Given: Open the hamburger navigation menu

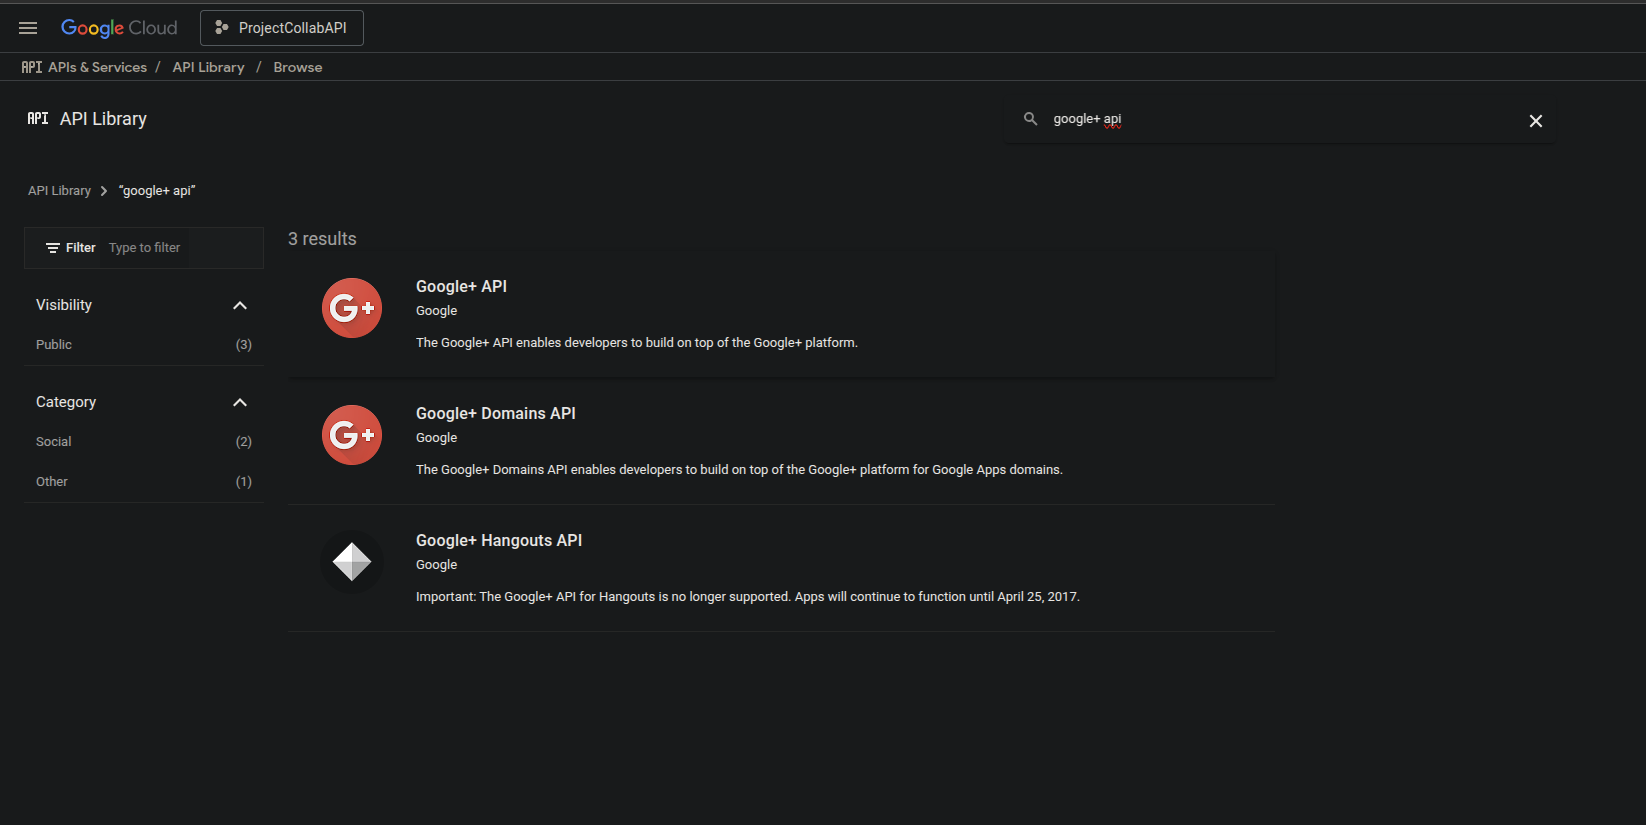Looking at the screenshot, I should [28, 28].
